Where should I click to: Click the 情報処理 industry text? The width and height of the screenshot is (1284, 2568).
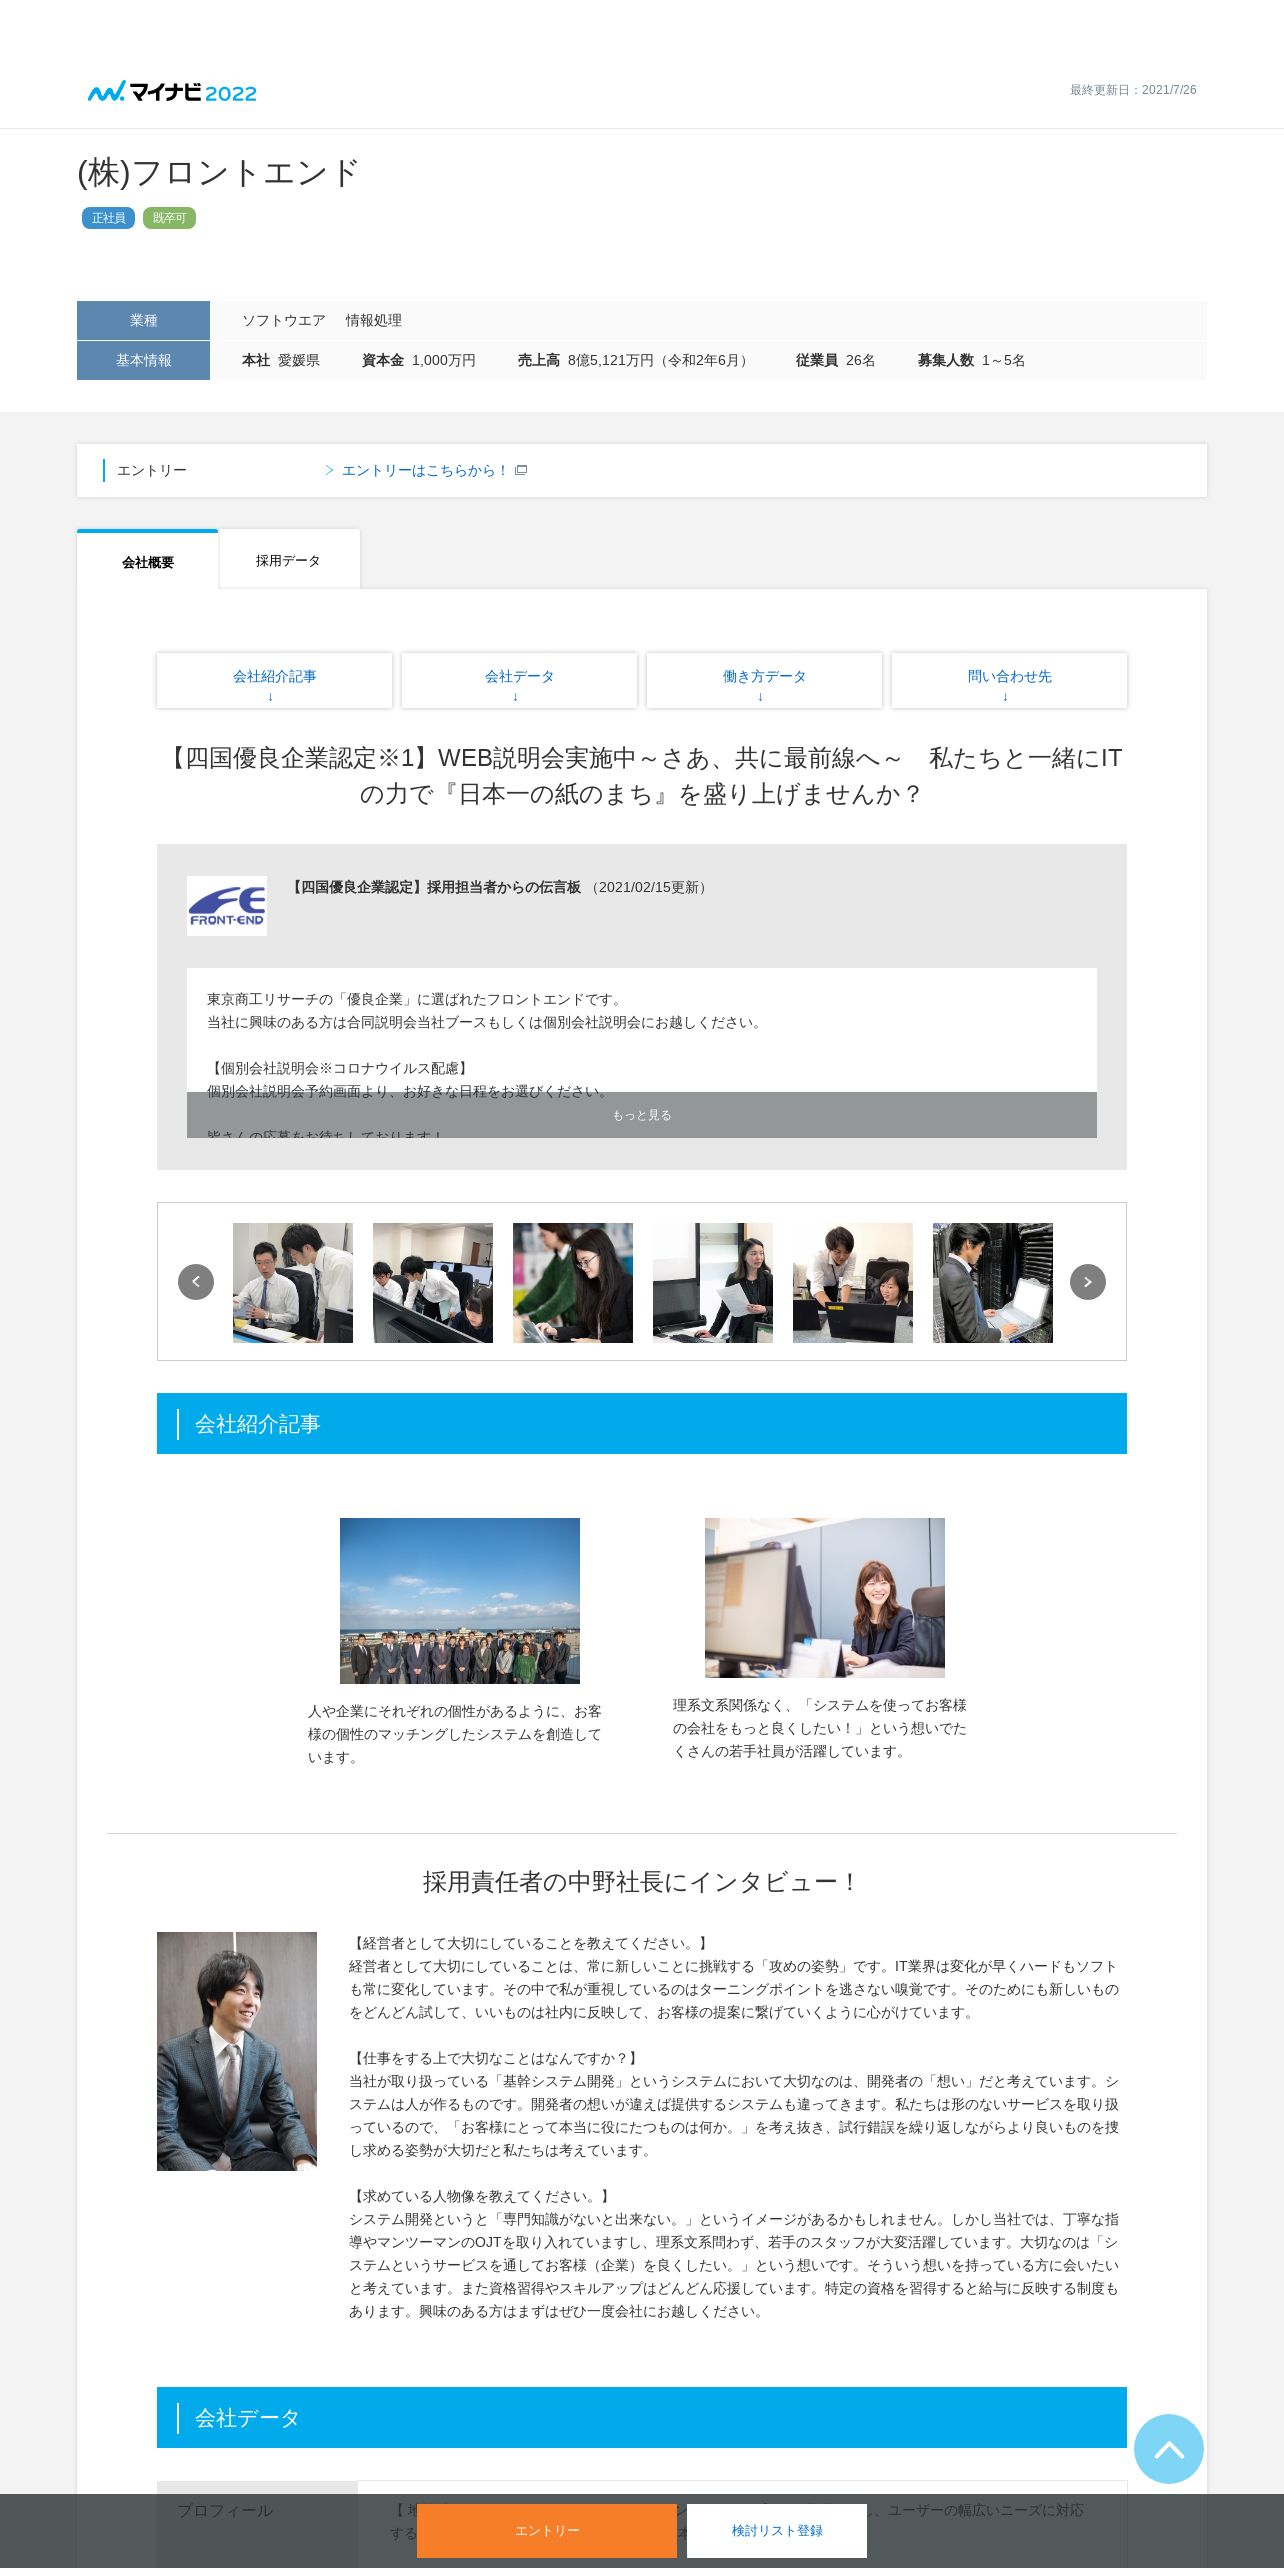[x=374, y=320]
